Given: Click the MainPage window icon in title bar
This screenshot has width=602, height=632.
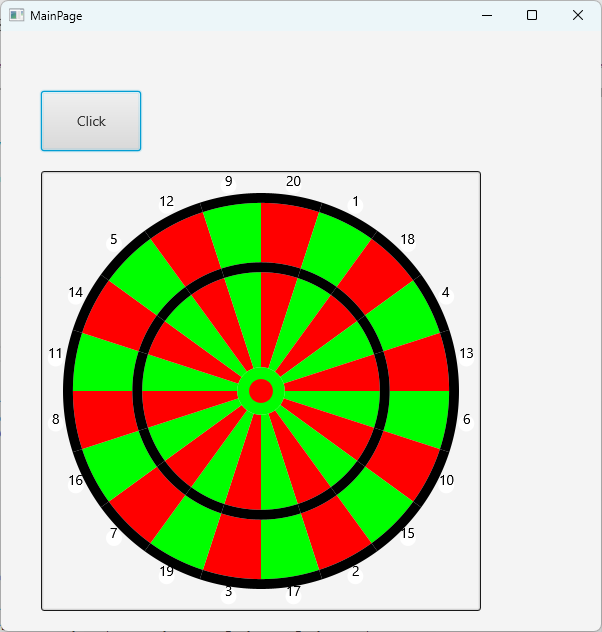Looking at the screenshot, I should pyautogui.click(x=17, y=15).
